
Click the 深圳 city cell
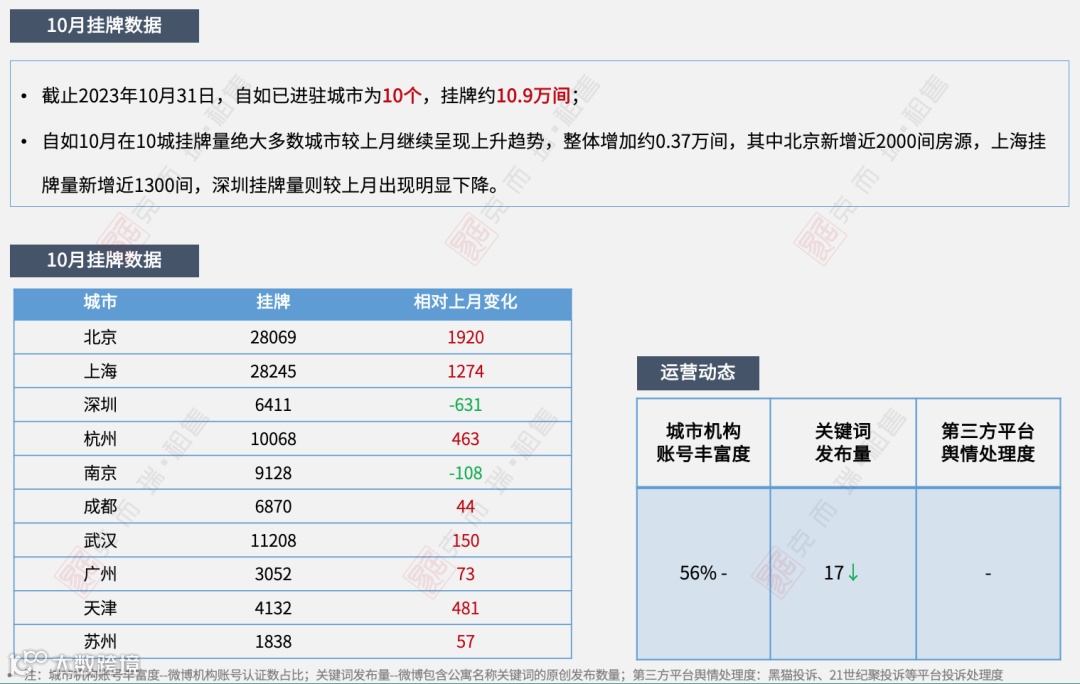(101, 404)
